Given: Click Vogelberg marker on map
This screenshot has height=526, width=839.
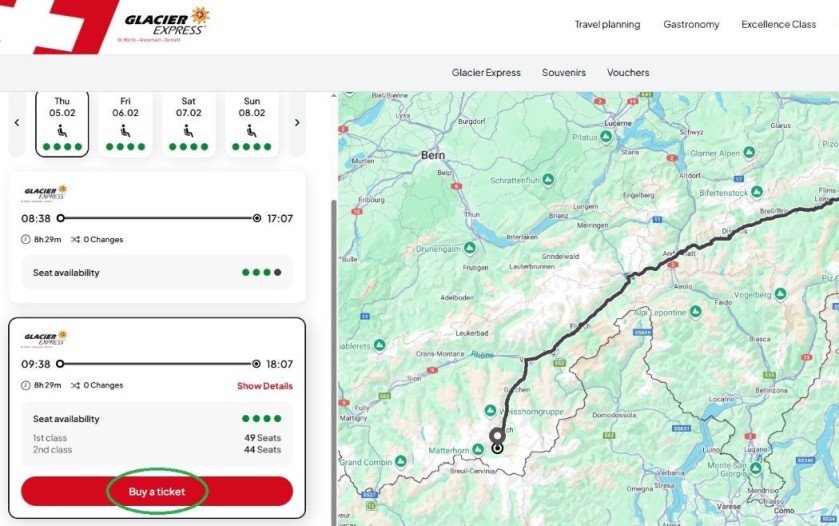Looking at the screenshot, I should [x=780, y=294].
